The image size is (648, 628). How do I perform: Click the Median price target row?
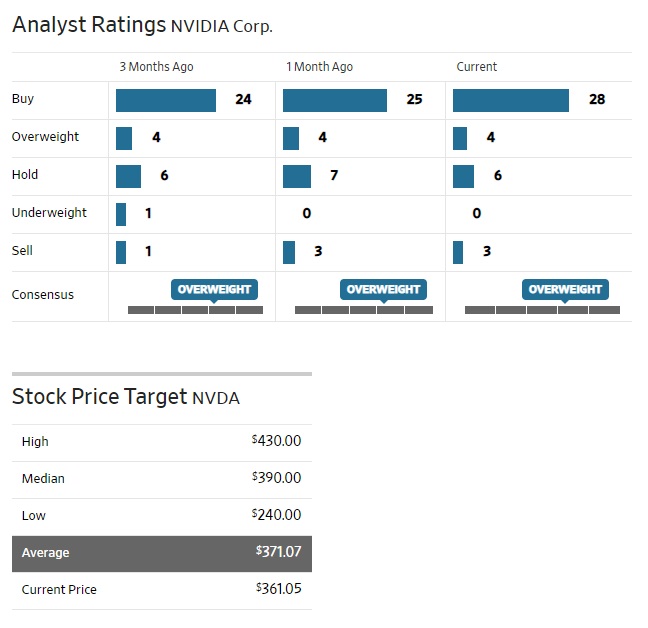162,479
